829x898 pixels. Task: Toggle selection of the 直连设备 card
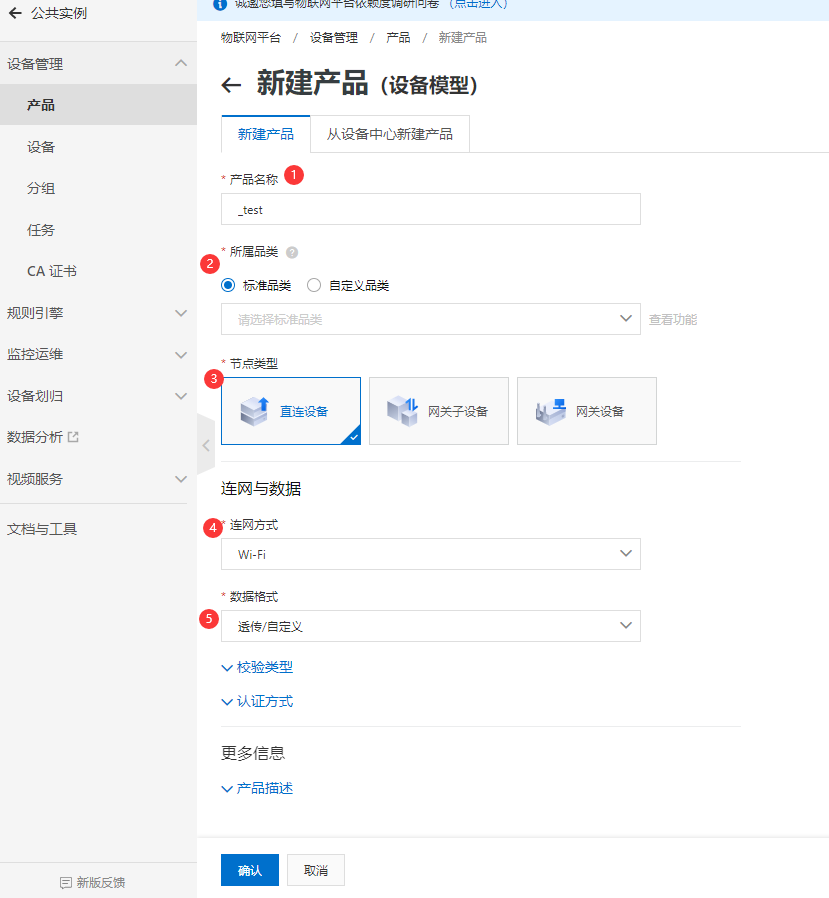pos(290,408)
